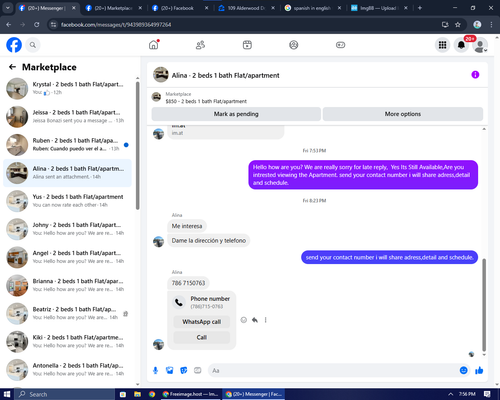Go to the Home feed icon
The image size is (500, 400).
154,45
